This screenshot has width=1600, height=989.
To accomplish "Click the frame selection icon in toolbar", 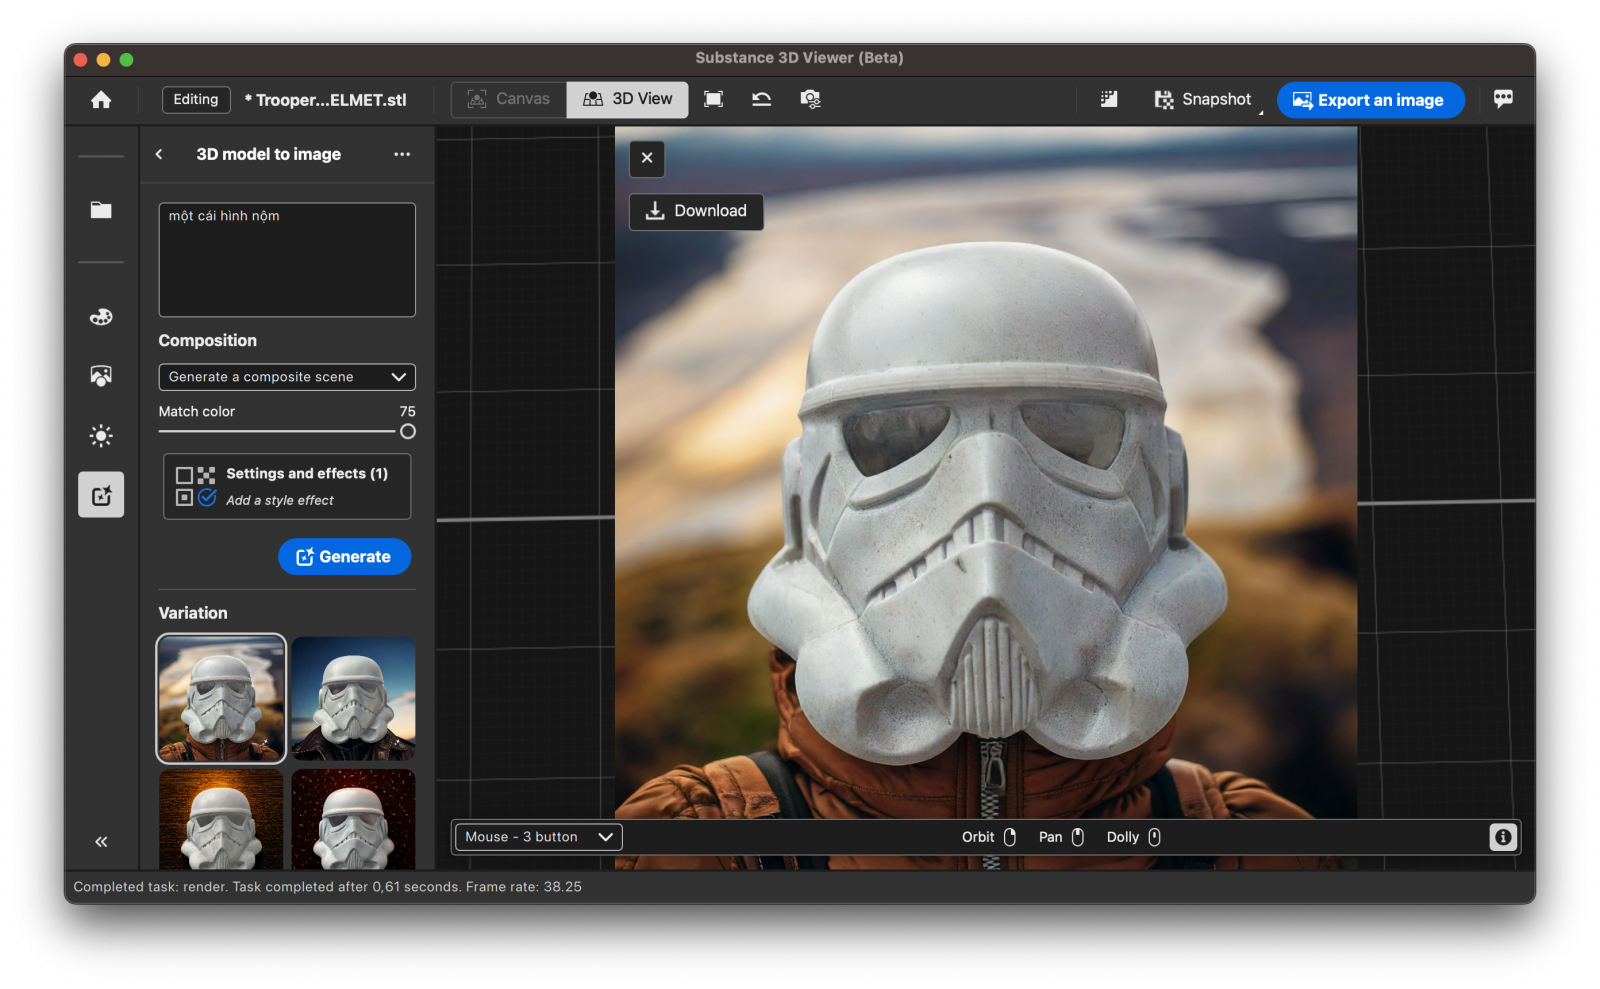I will coord(713,99).
